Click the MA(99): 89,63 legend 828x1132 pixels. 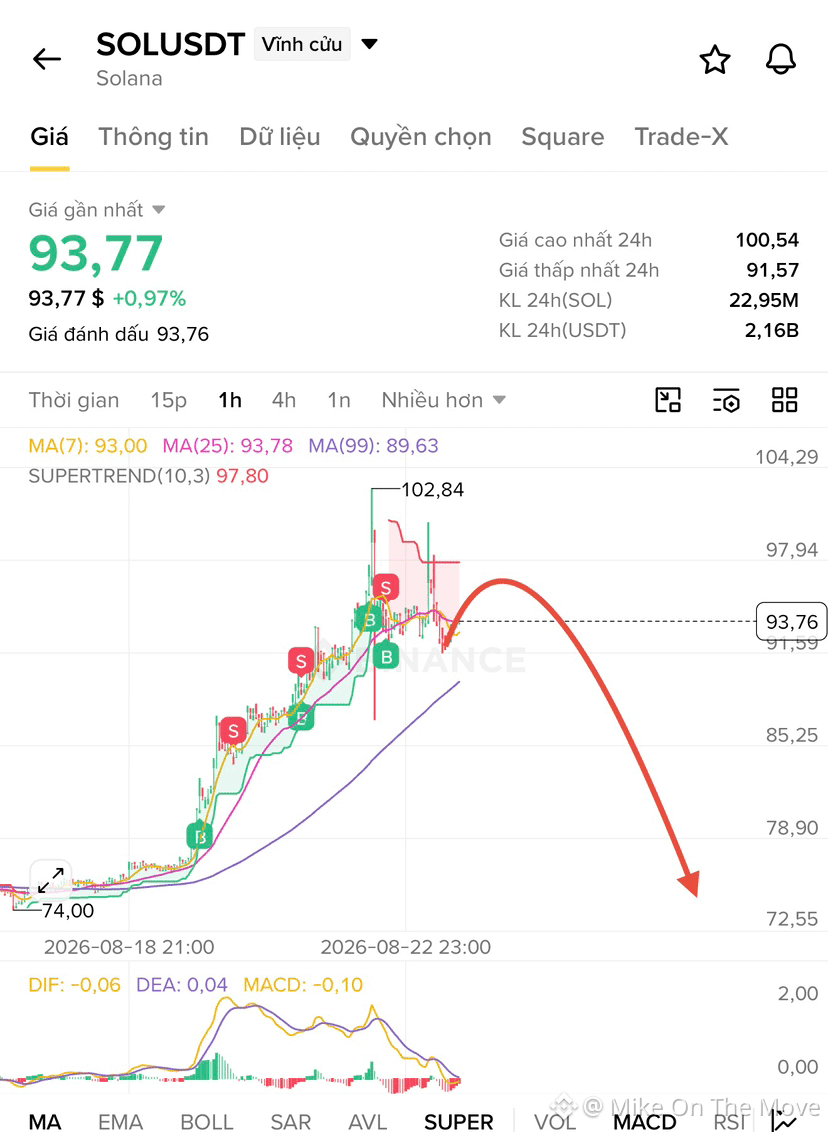pyautogui.click(x=373, y=445)
